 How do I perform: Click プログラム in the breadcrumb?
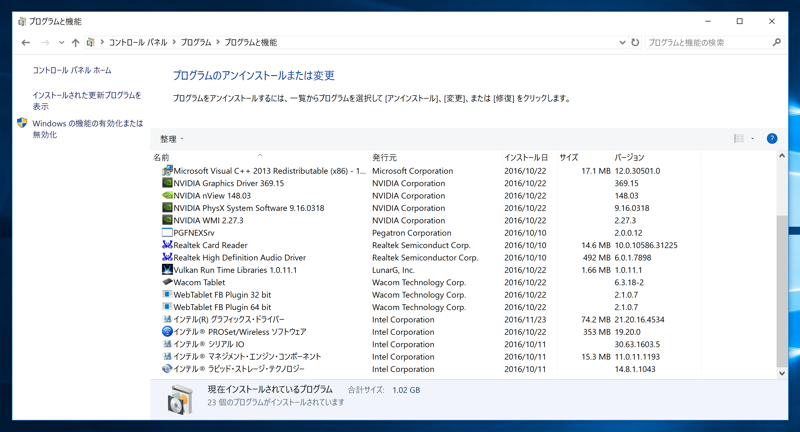coord(196,42)
